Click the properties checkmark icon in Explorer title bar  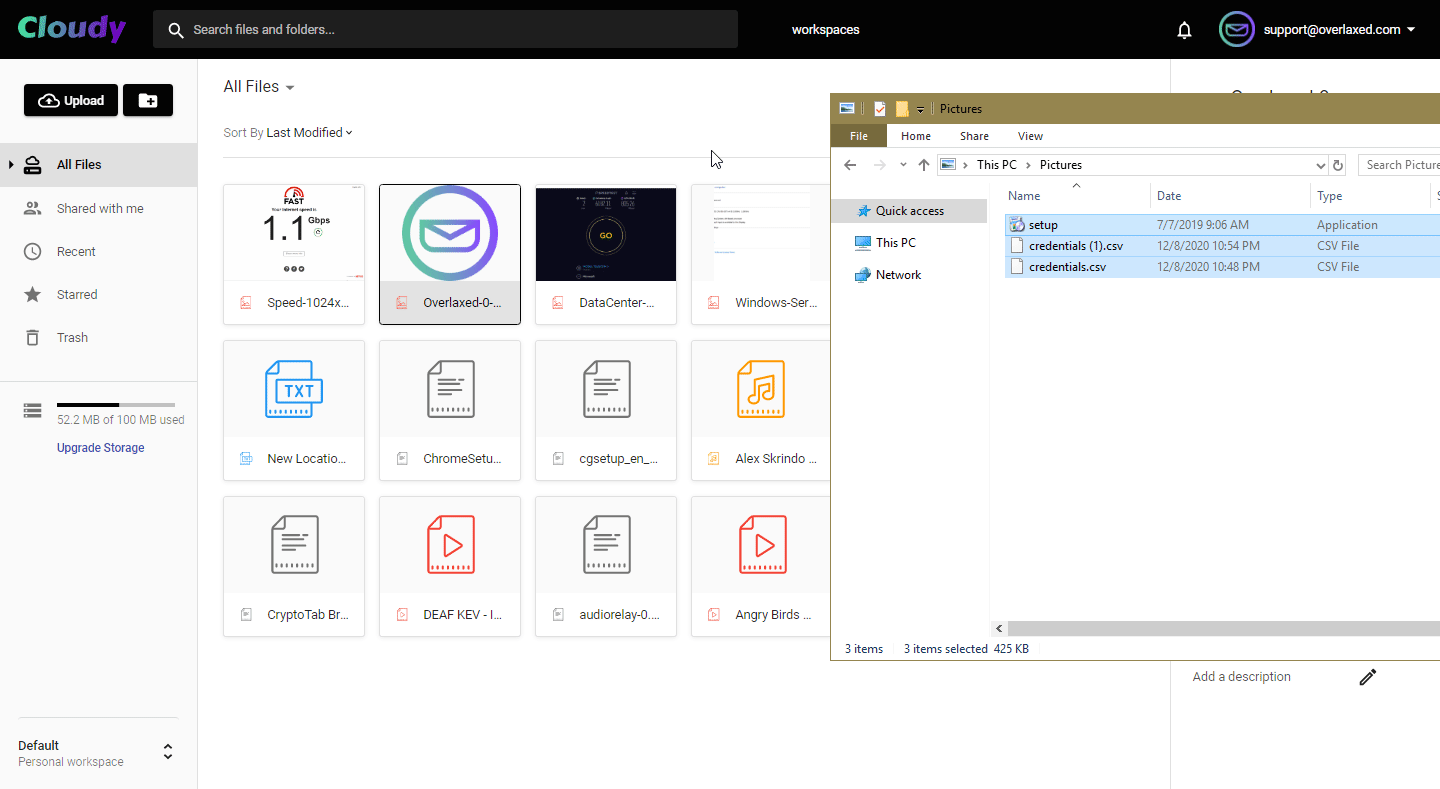pos(880,109)
